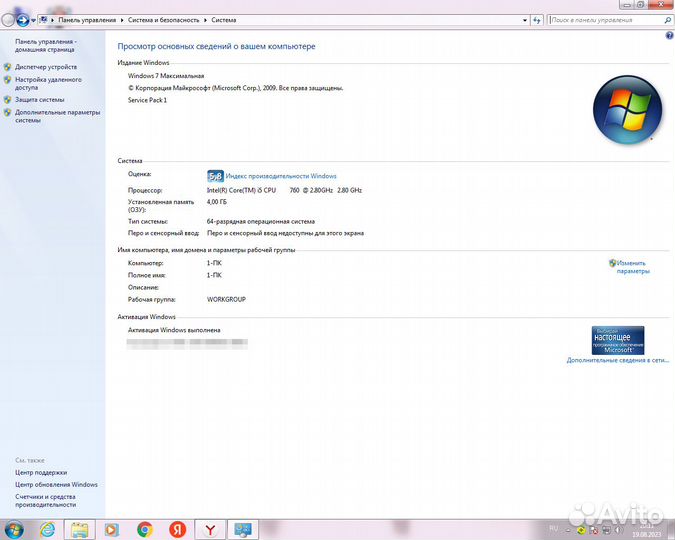Click shield icon beside Диспетчер устройств
The image size is (675, 540).
tap(7, 67)
